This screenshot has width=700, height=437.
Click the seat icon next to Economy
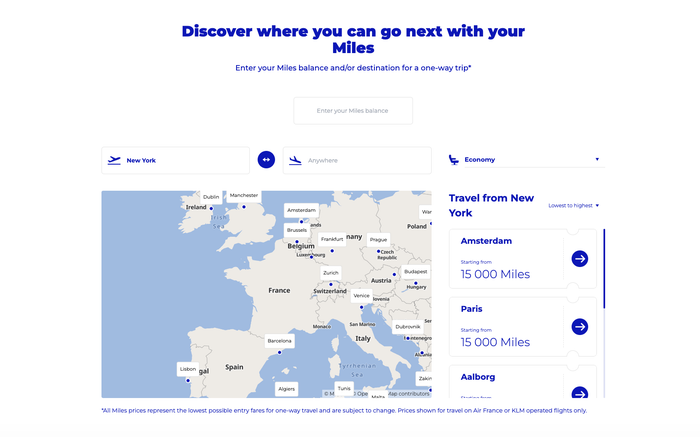[x=454, y=160]
